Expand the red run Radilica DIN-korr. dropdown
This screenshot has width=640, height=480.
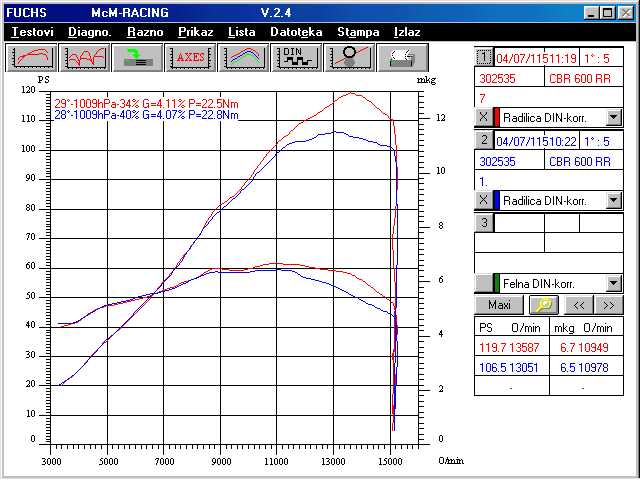coord(614,117)
